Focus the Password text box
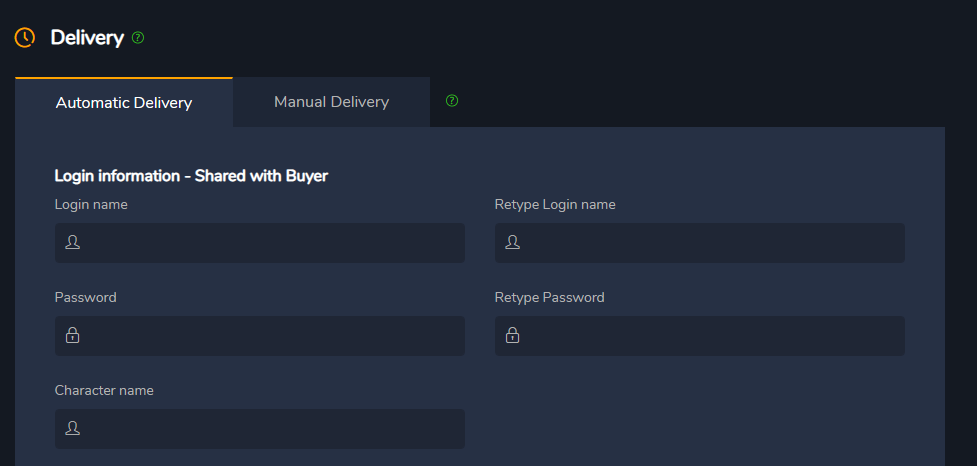977x466 pixels. click(270, 336)
